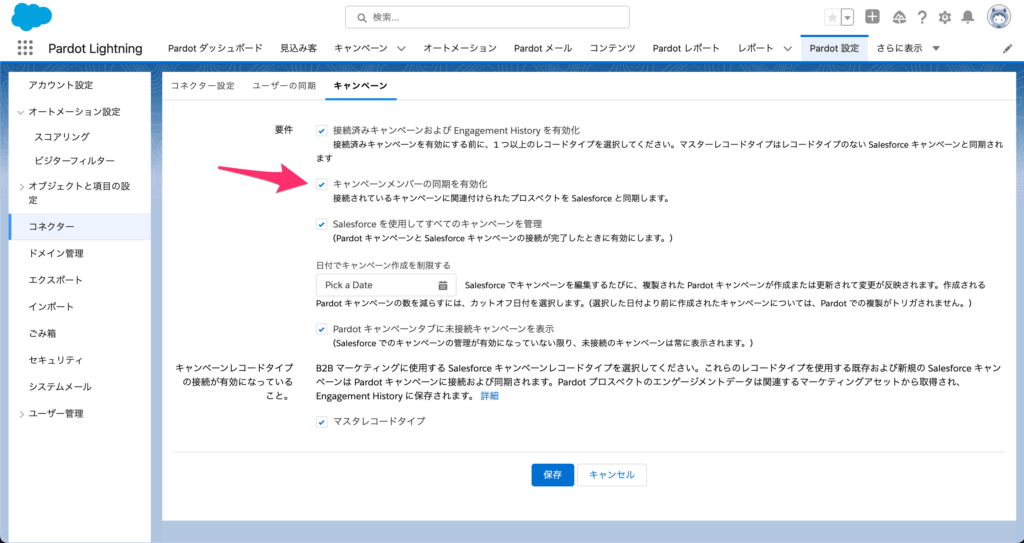The height and width of the screenshot is (543, 1024).
Task: Select スコアリング in sidebar
Action: click(62, 137)
